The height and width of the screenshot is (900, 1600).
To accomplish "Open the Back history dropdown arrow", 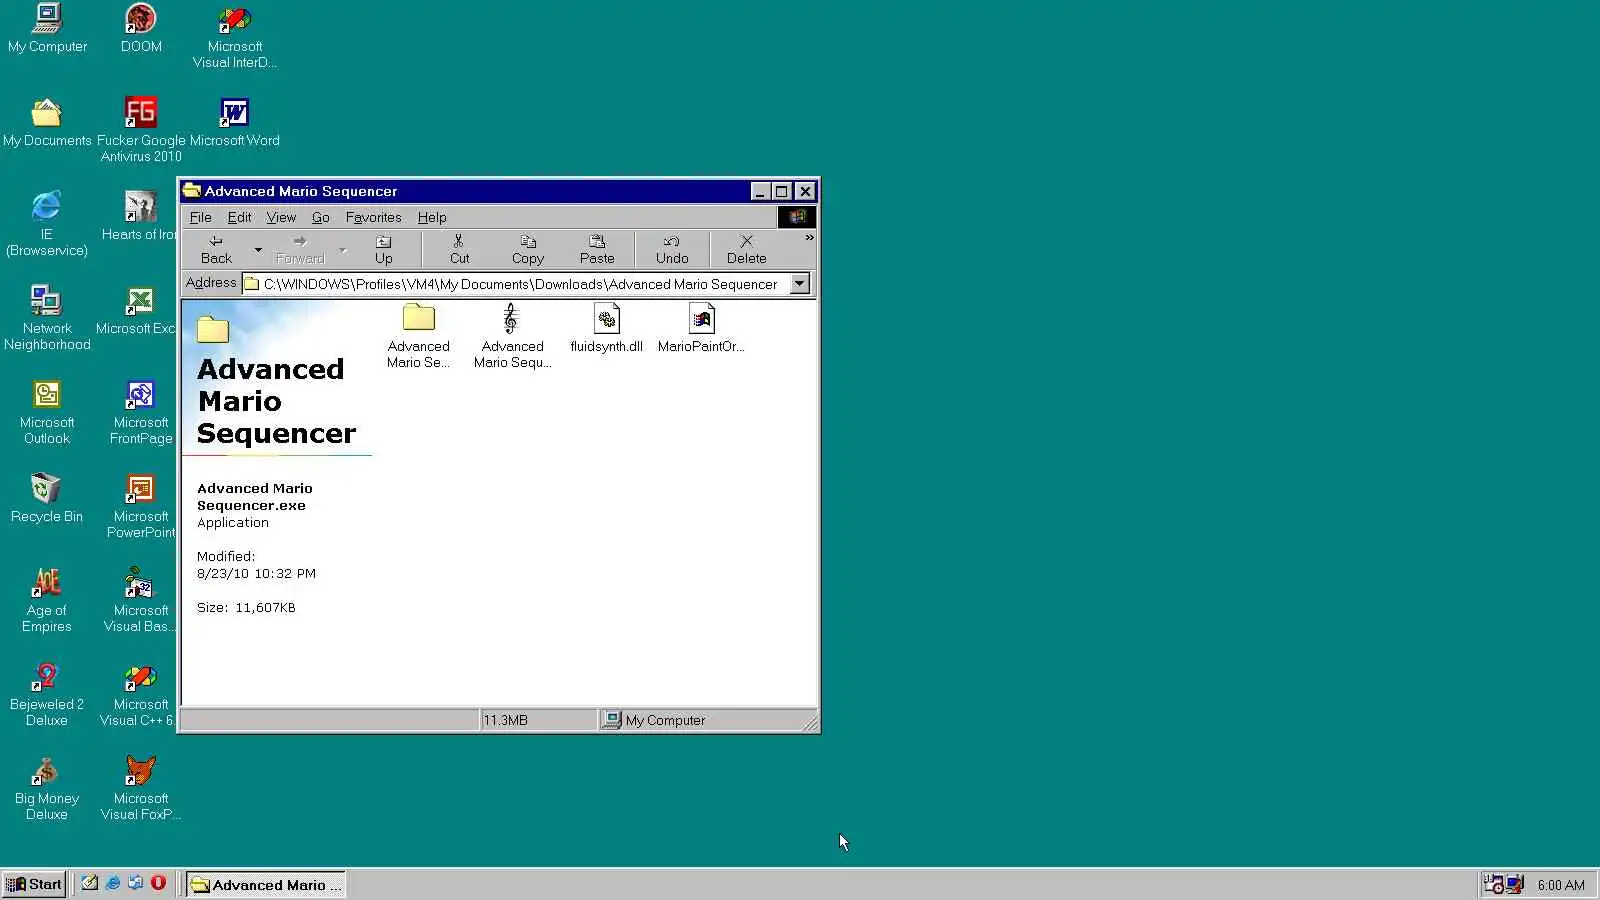I will 258,250.
